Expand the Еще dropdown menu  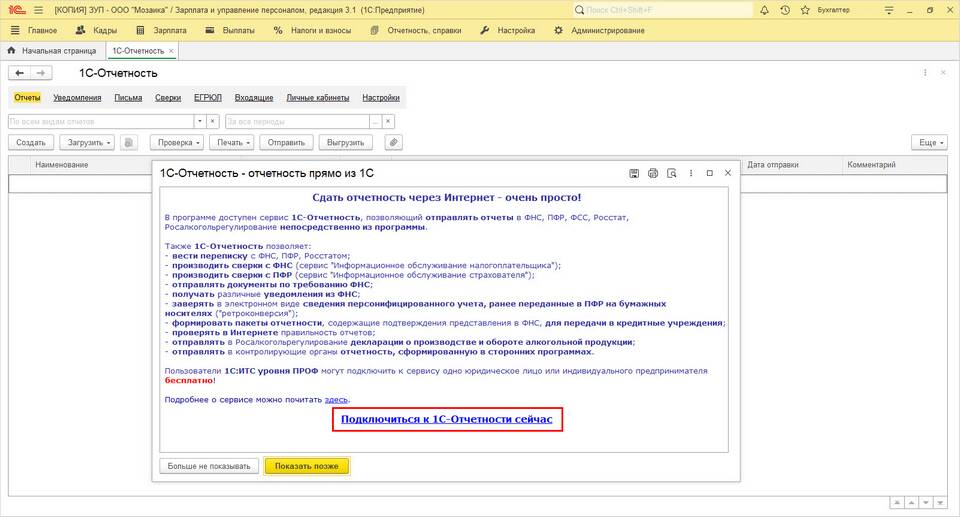pos(929,142)
